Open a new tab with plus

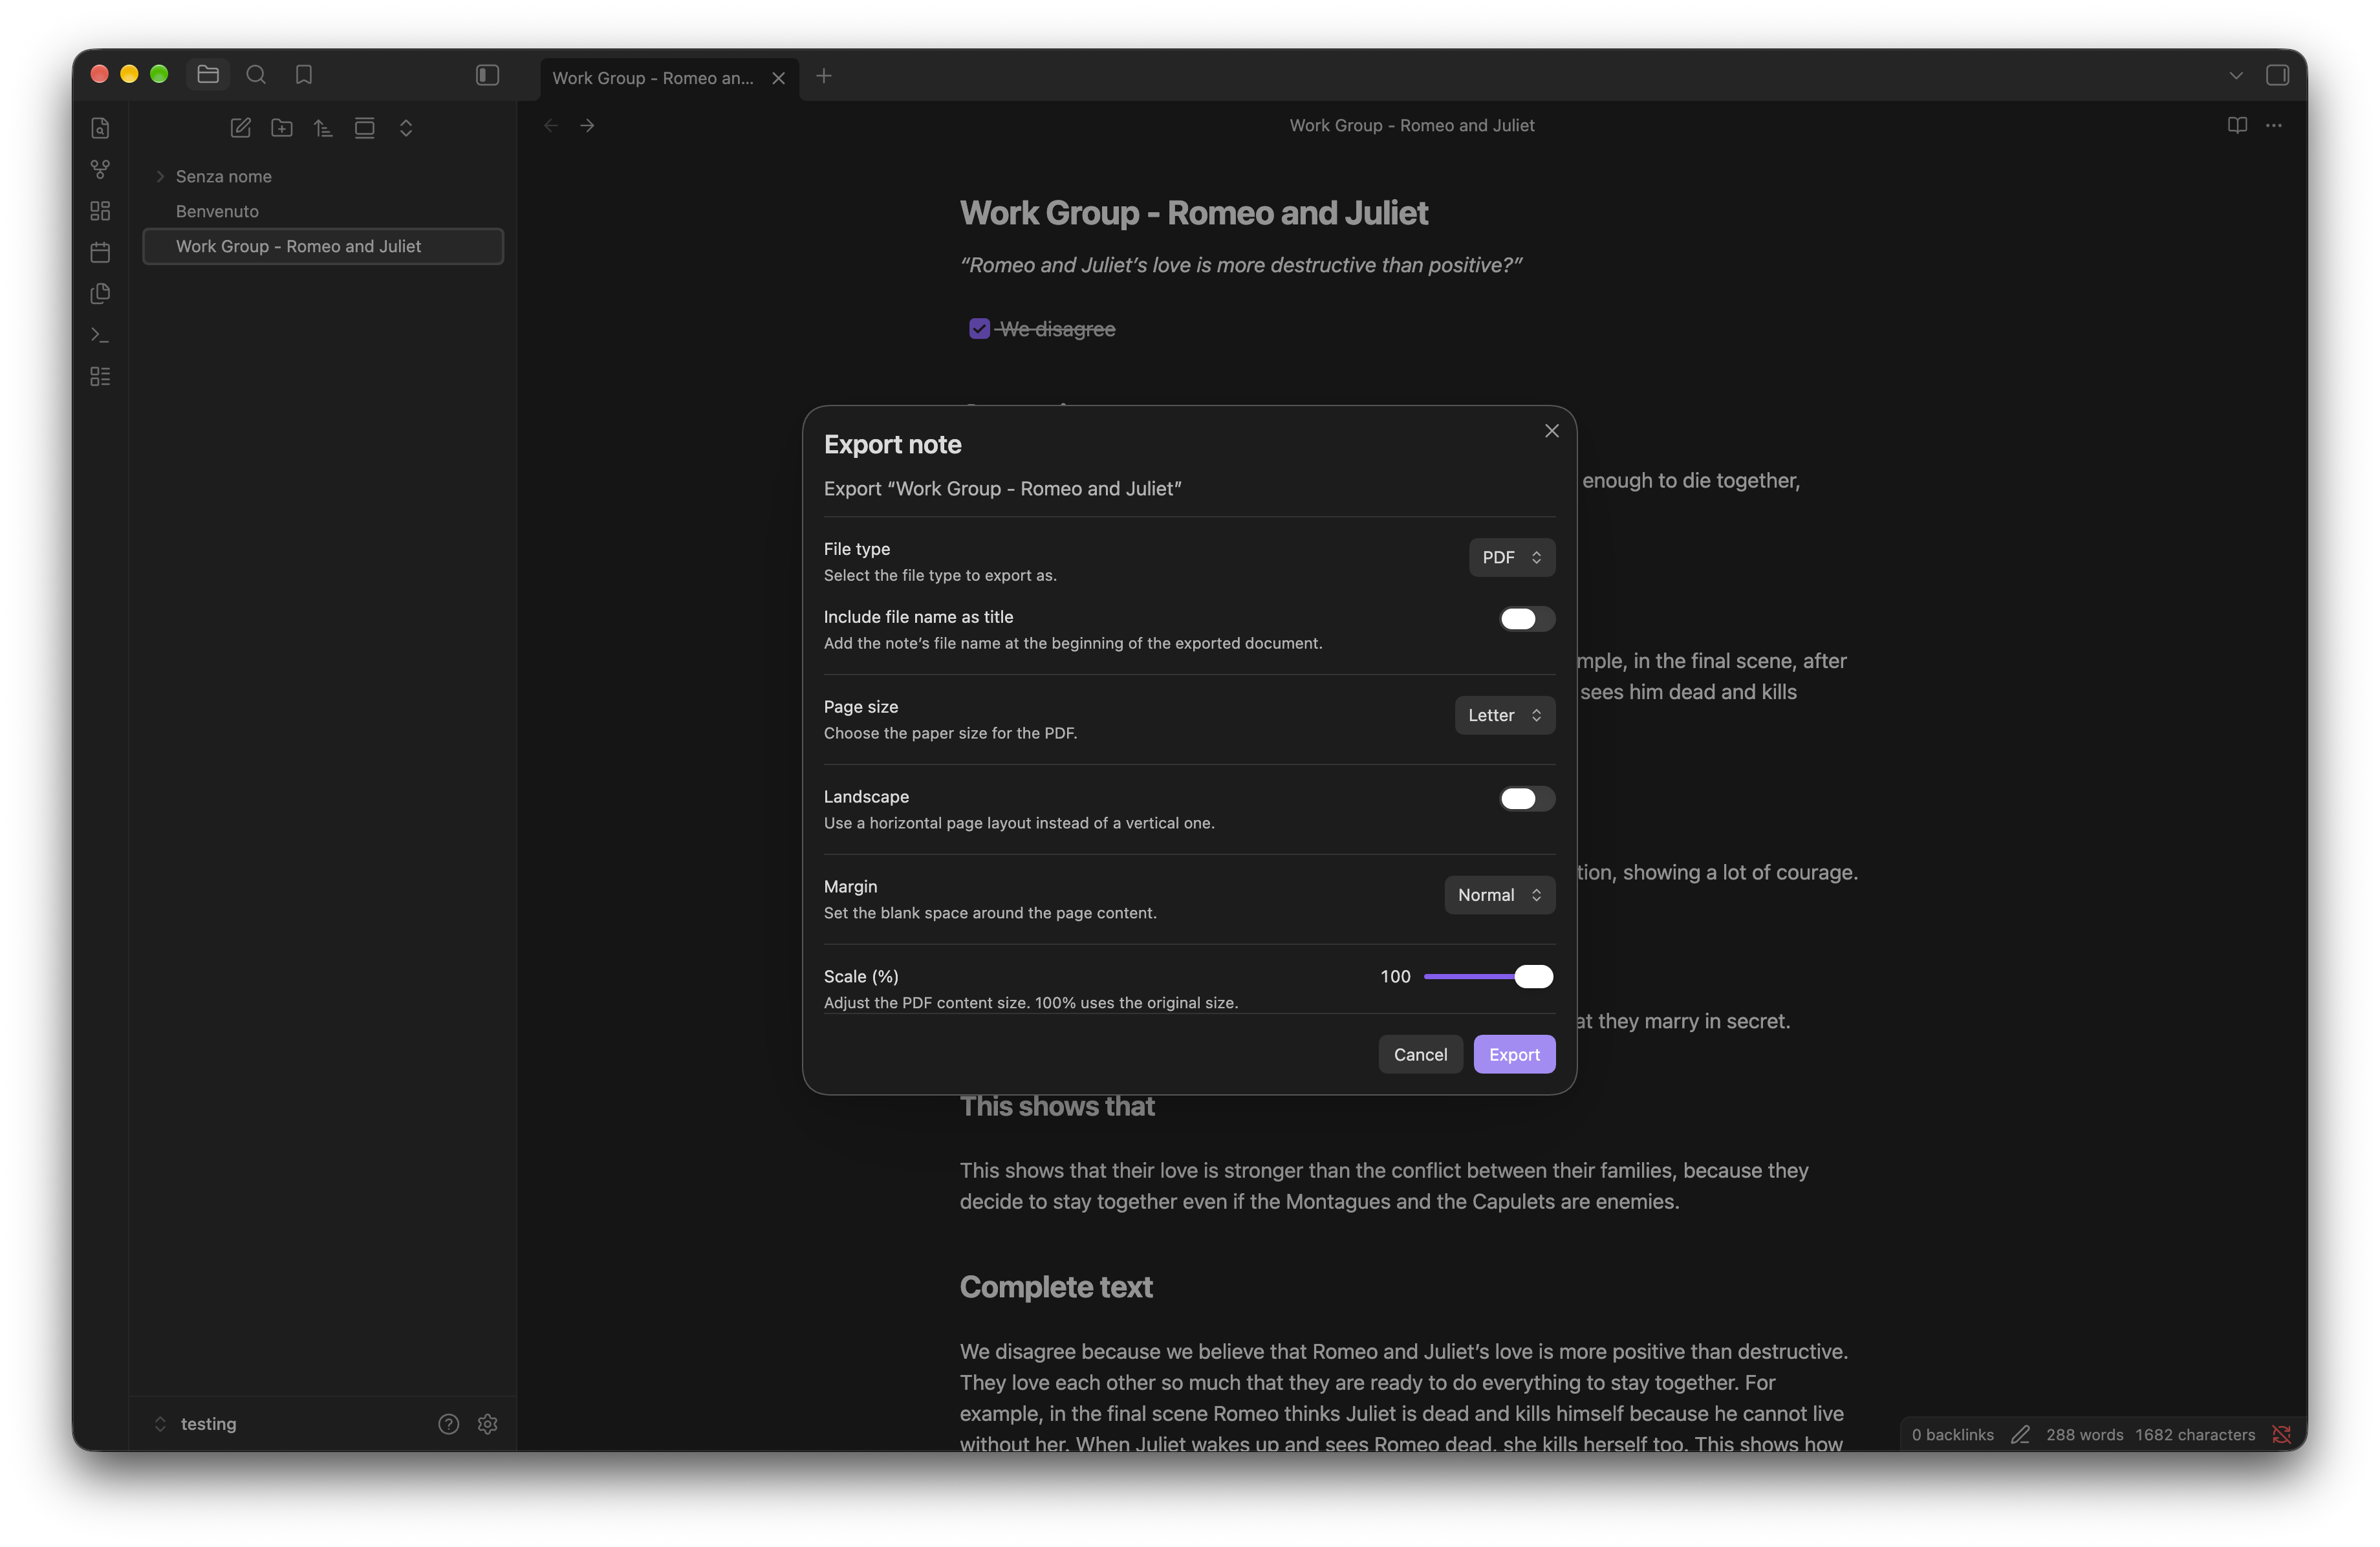pyautogui.click(x=824, y=76)
